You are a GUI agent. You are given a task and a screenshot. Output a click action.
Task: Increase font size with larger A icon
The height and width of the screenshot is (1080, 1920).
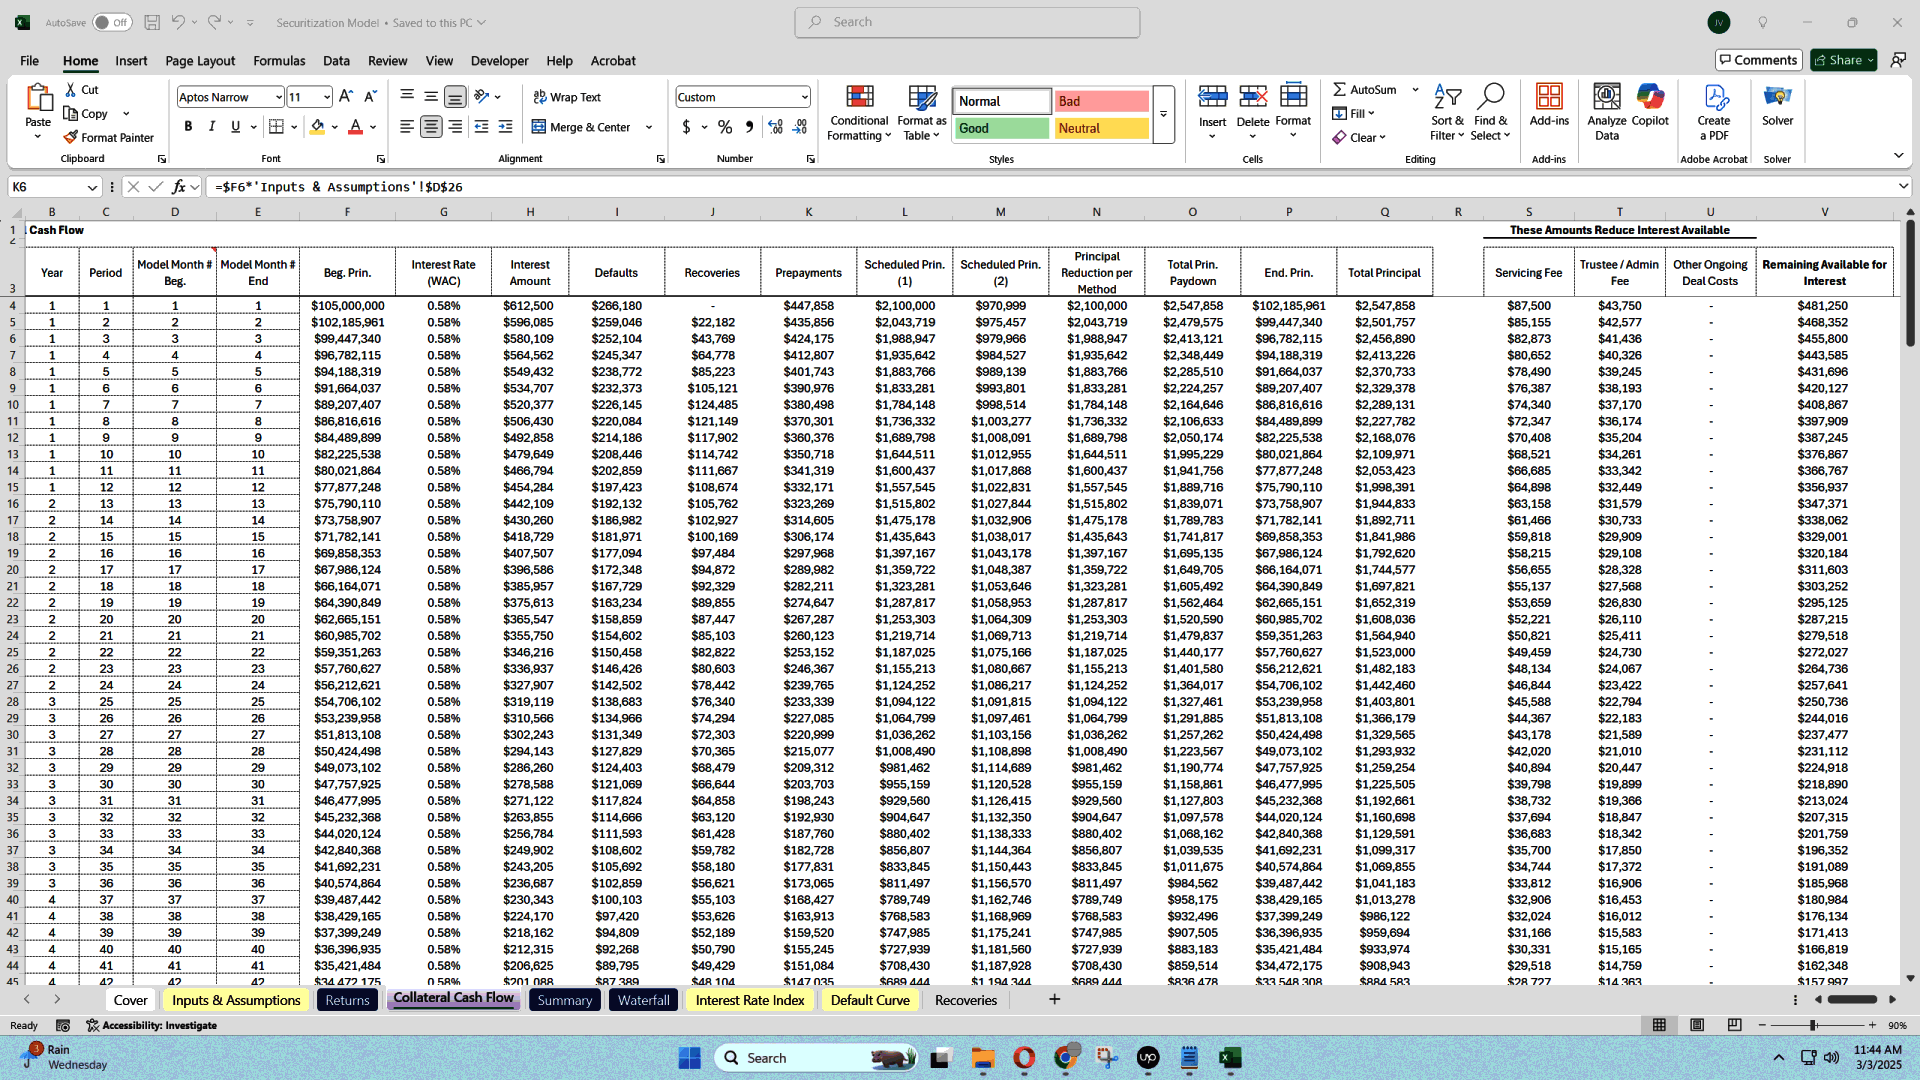(346, 97)
